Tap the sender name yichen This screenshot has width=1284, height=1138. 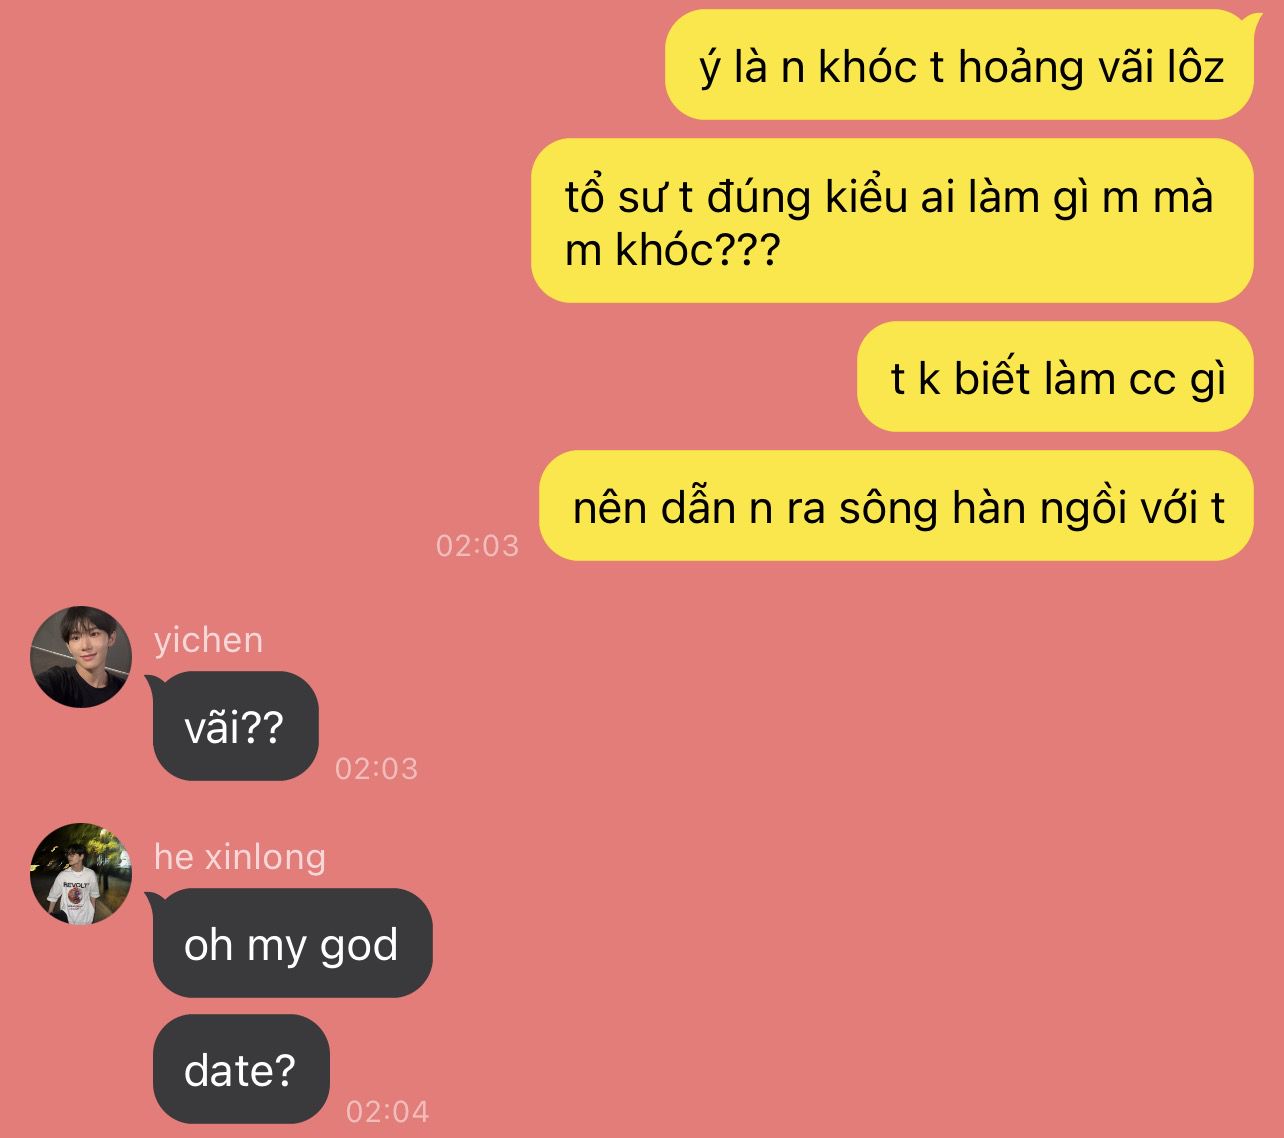[x=208, y=640]
